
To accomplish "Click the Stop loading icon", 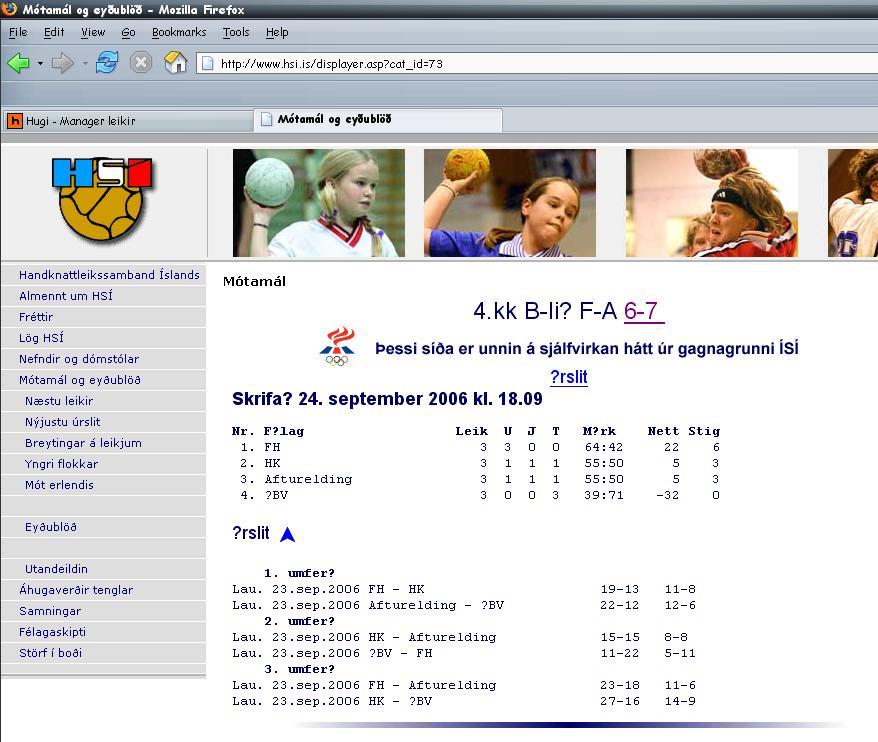I will pyautogui.click(x=141, y=63).
